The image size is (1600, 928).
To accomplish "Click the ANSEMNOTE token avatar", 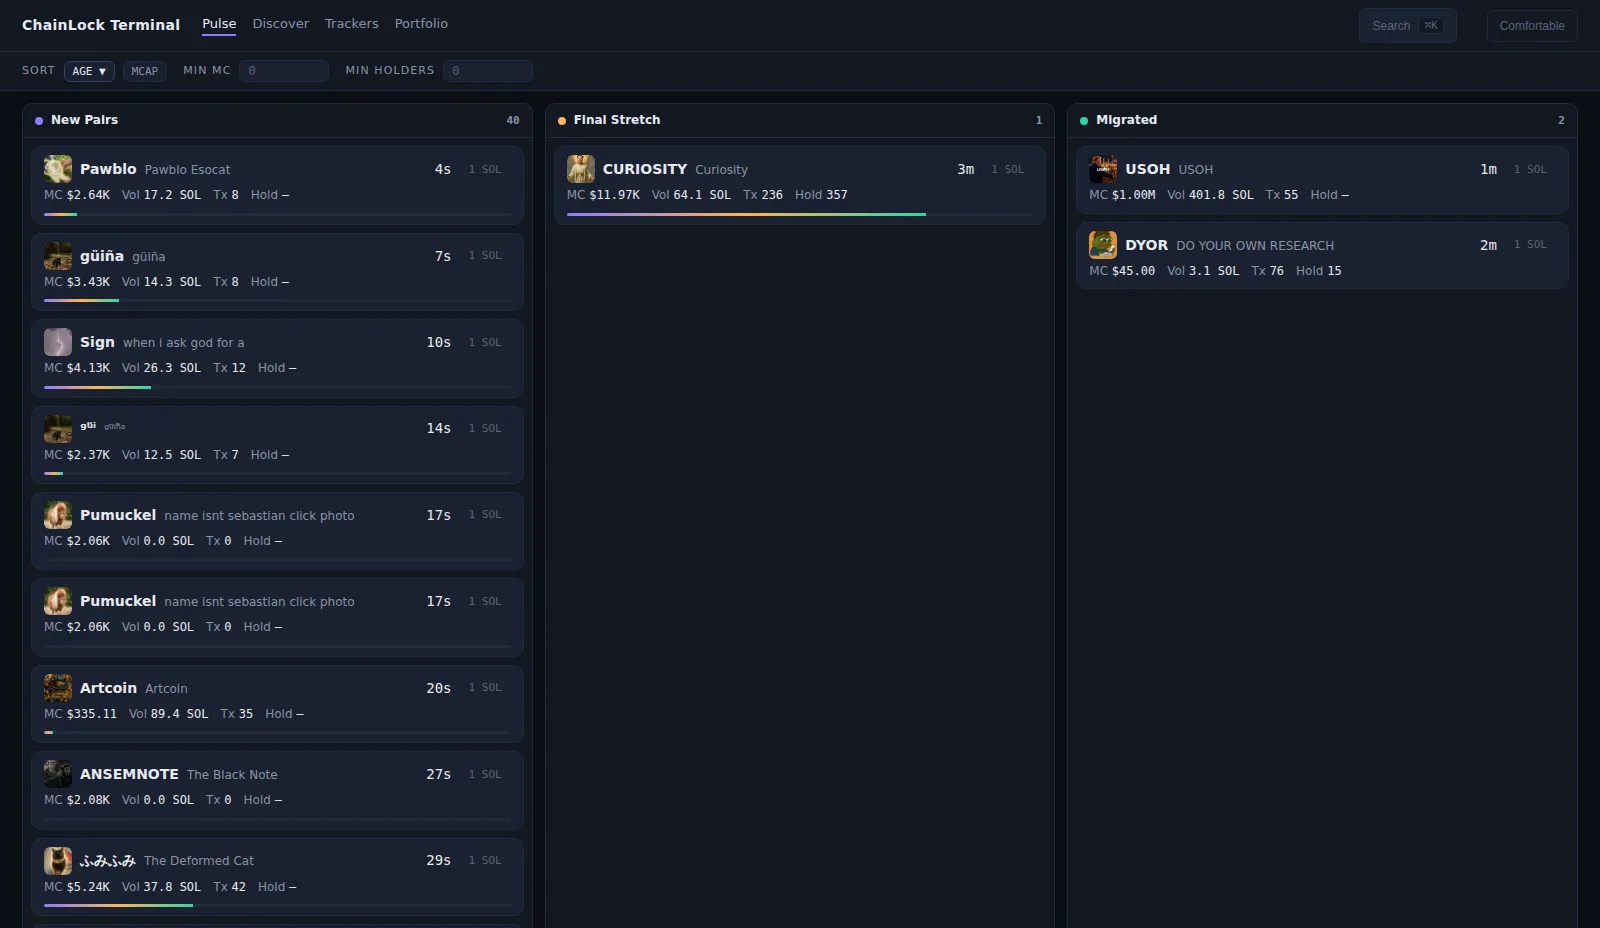I will (x=58, y=774).
